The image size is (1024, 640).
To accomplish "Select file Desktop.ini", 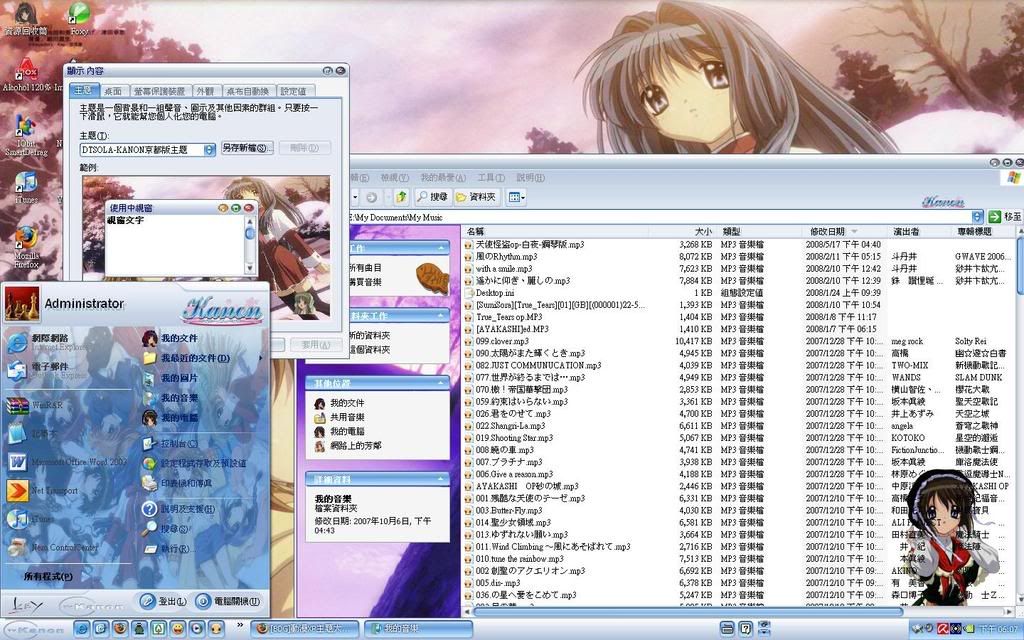I will pyautogui.click(x=494, y=293).
